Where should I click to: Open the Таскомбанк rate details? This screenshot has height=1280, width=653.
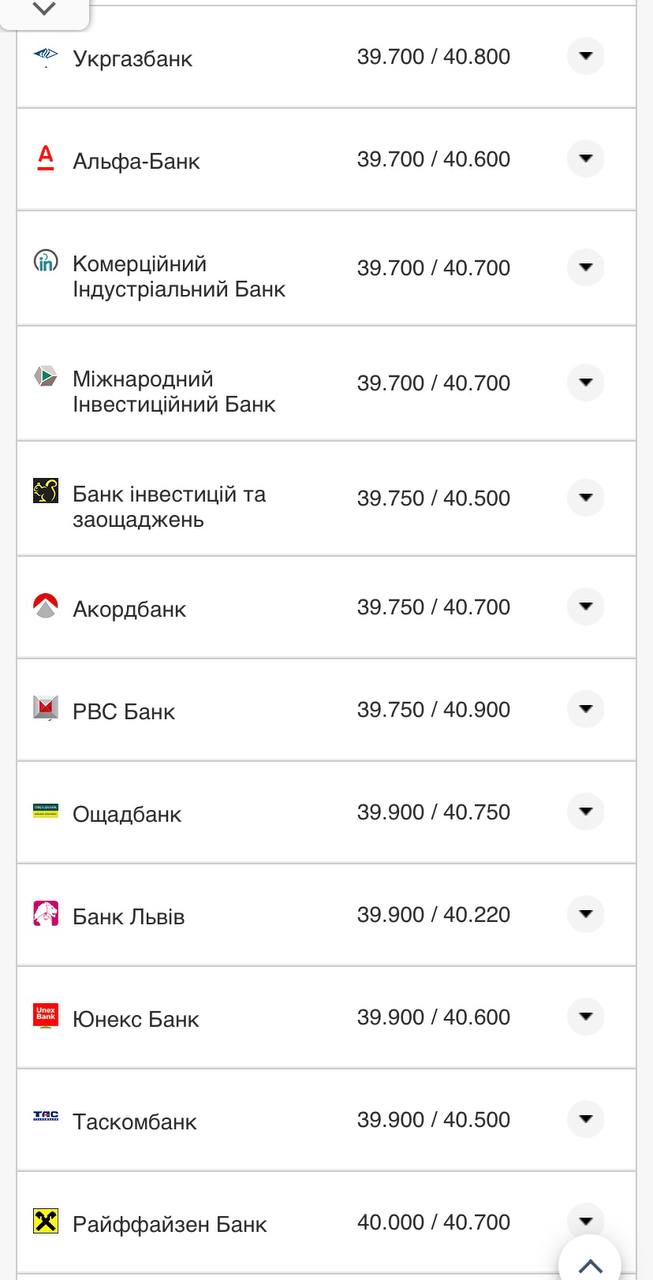(585, 1119)
